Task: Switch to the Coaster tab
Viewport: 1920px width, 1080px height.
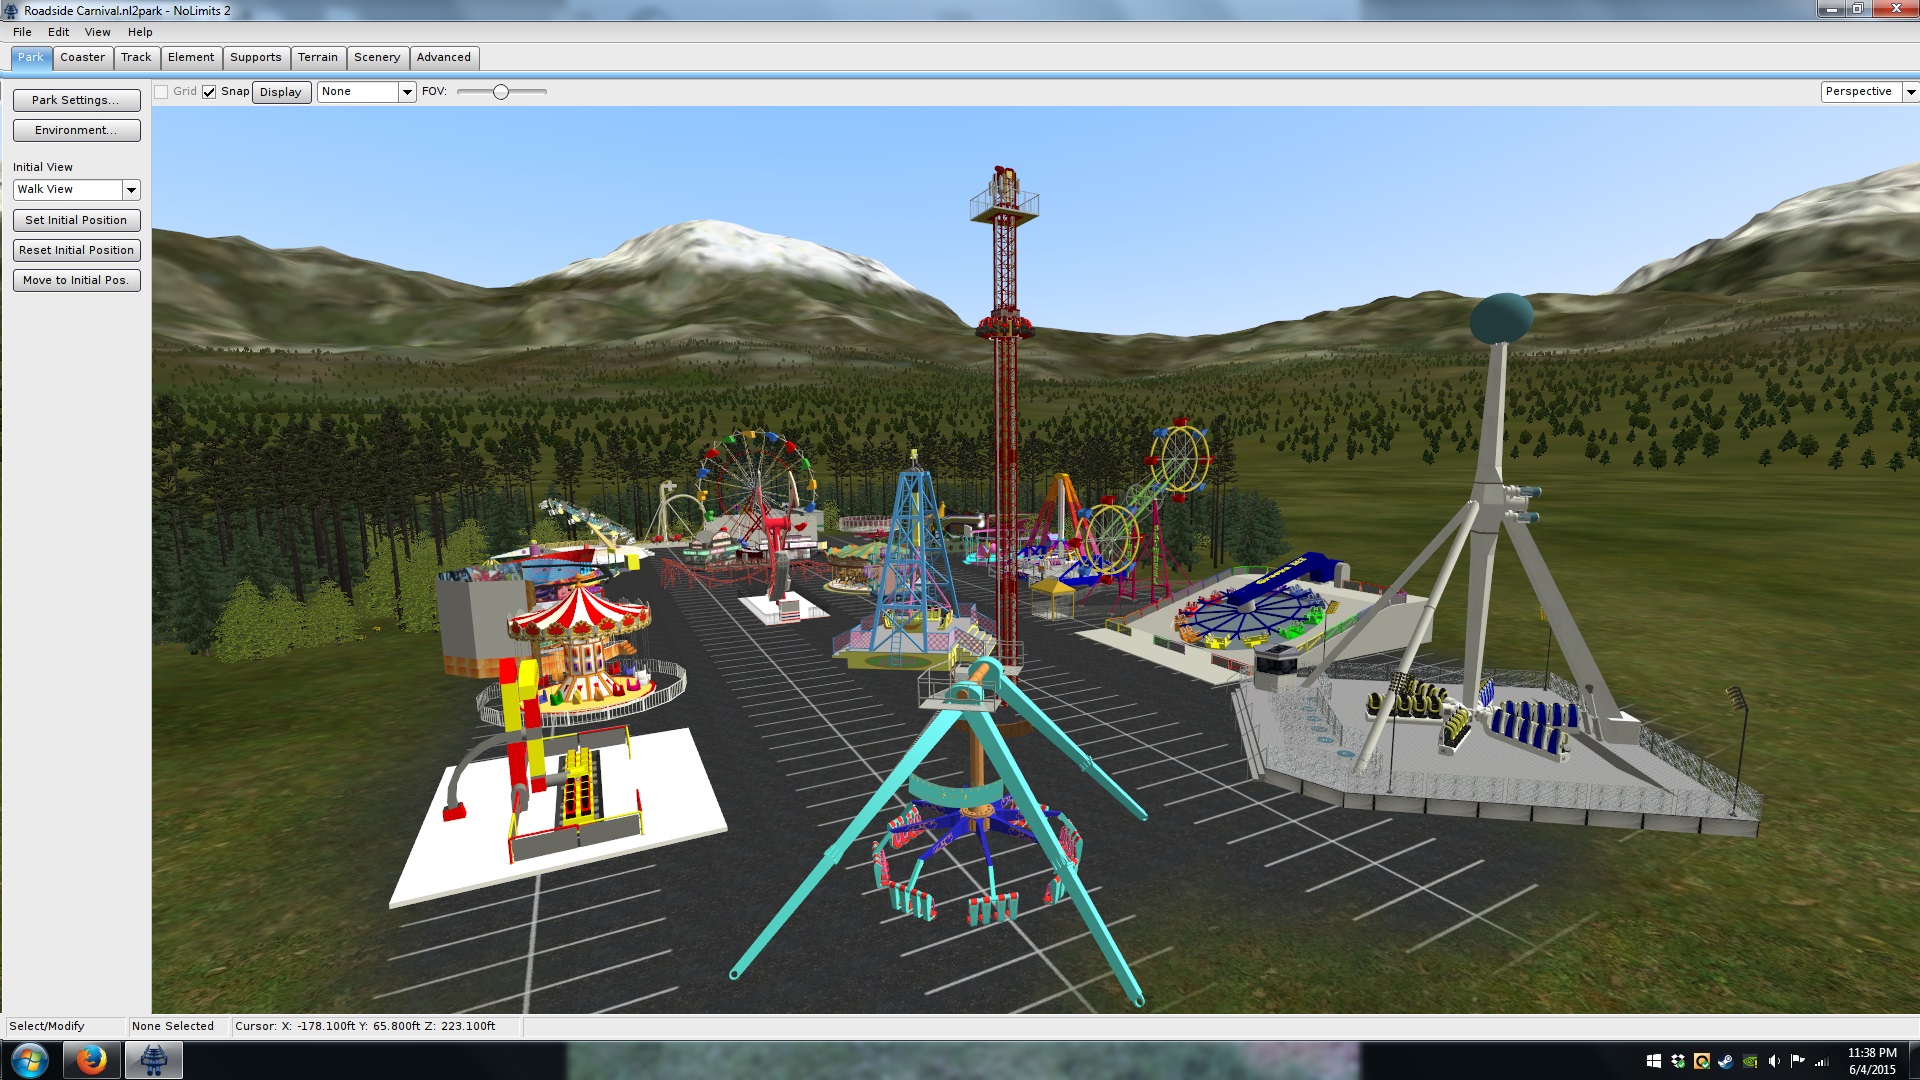Action: [x=82, y=57]
